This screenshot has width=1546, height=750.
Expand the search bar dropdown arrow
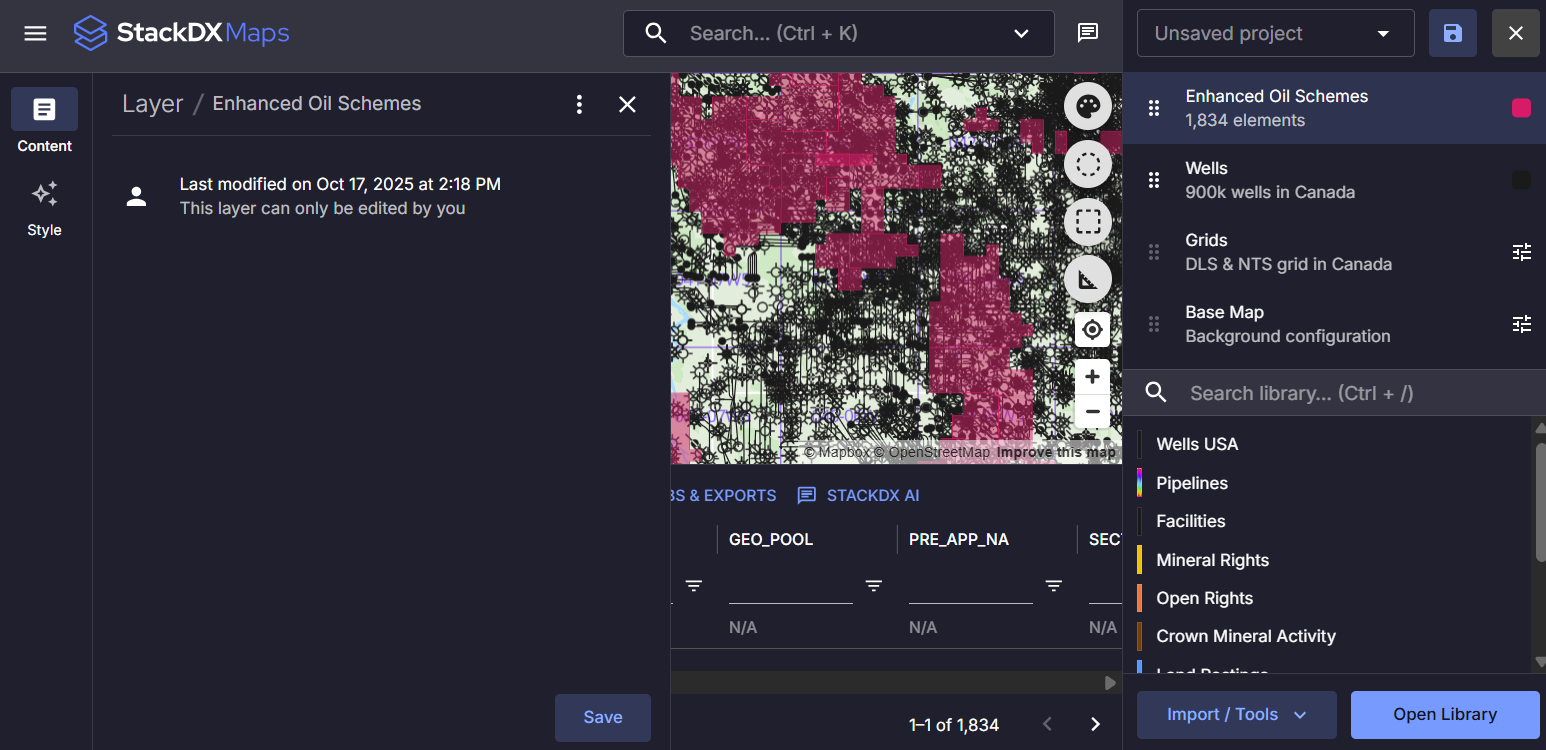pos(1021,34)
